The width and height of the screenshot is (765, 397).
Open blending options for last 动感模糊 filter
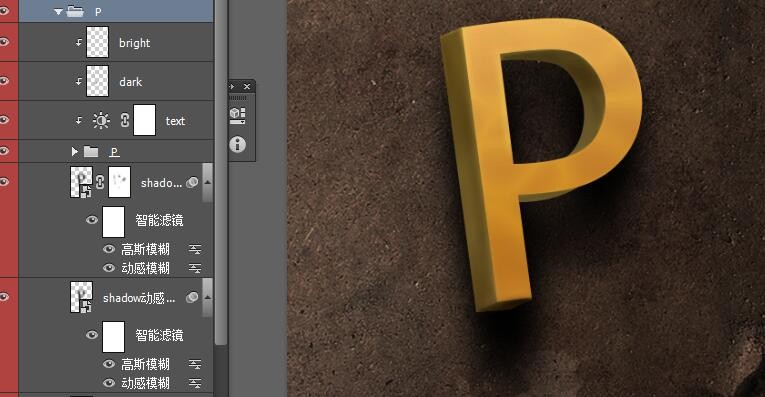tap(195, 383)
